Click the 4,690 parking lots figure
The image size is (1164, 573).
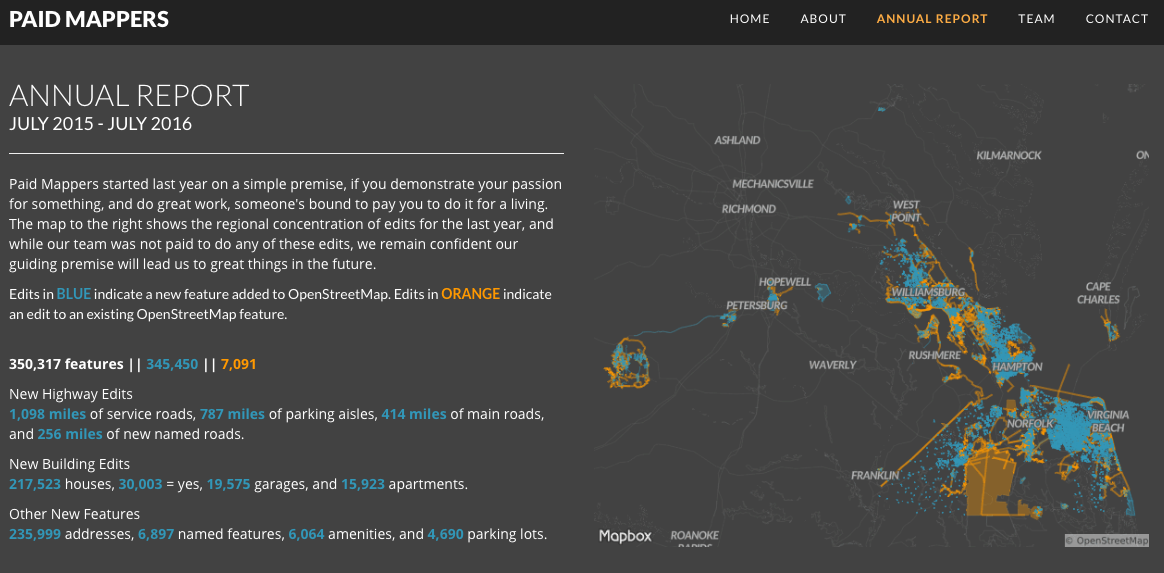click(445, 534)
